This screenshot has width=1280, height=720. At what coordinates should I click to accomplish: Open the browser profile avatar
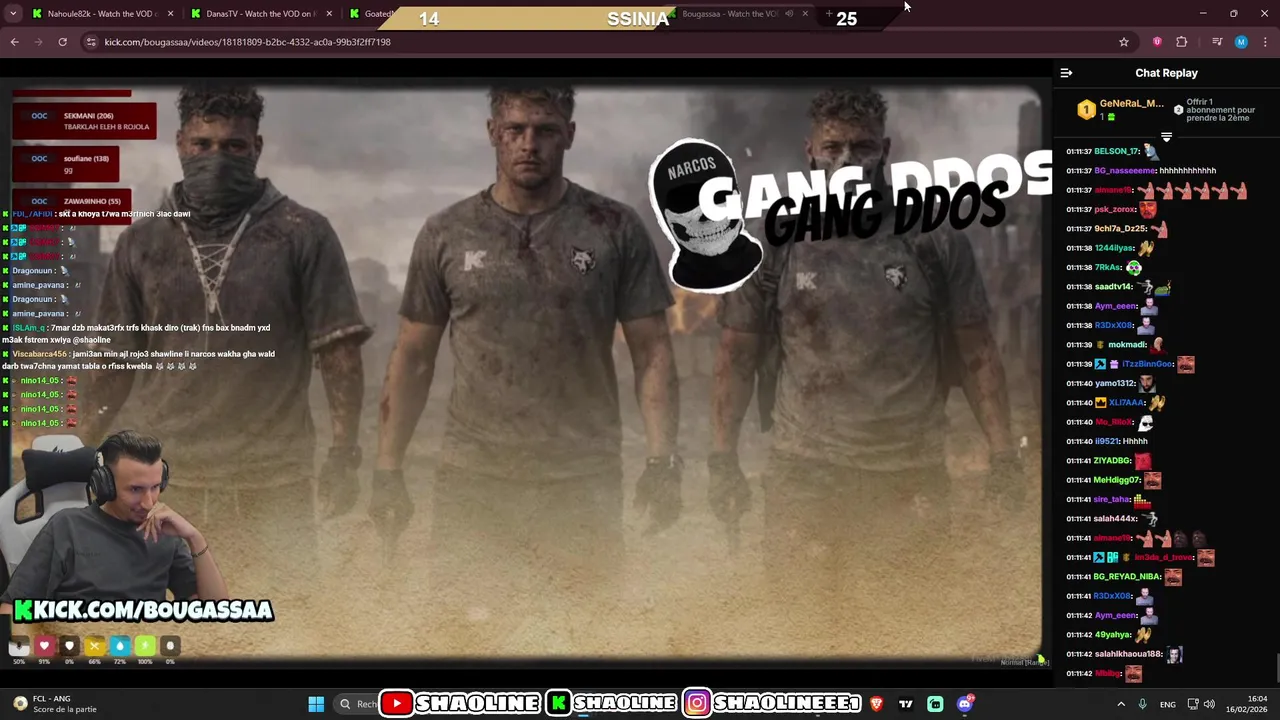coord(1241,42)
